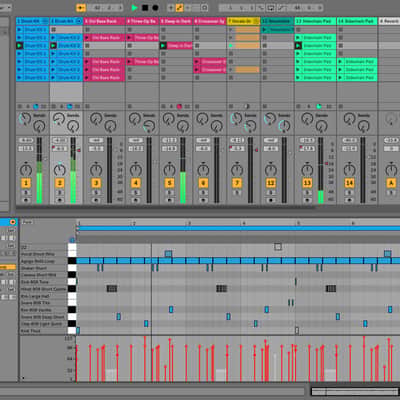Click the empty slot stop square atop track 3
Viewport: 400px width, 400px height.
[87, 30]
